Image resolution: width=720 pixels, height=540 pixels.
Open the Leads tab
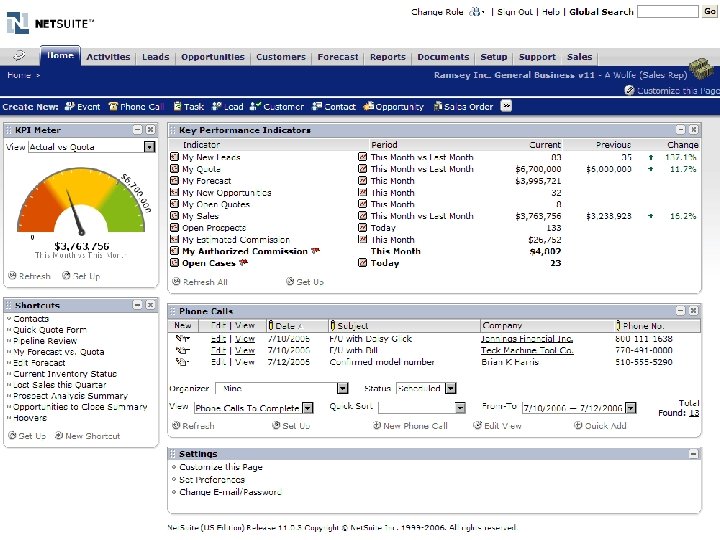156,57
